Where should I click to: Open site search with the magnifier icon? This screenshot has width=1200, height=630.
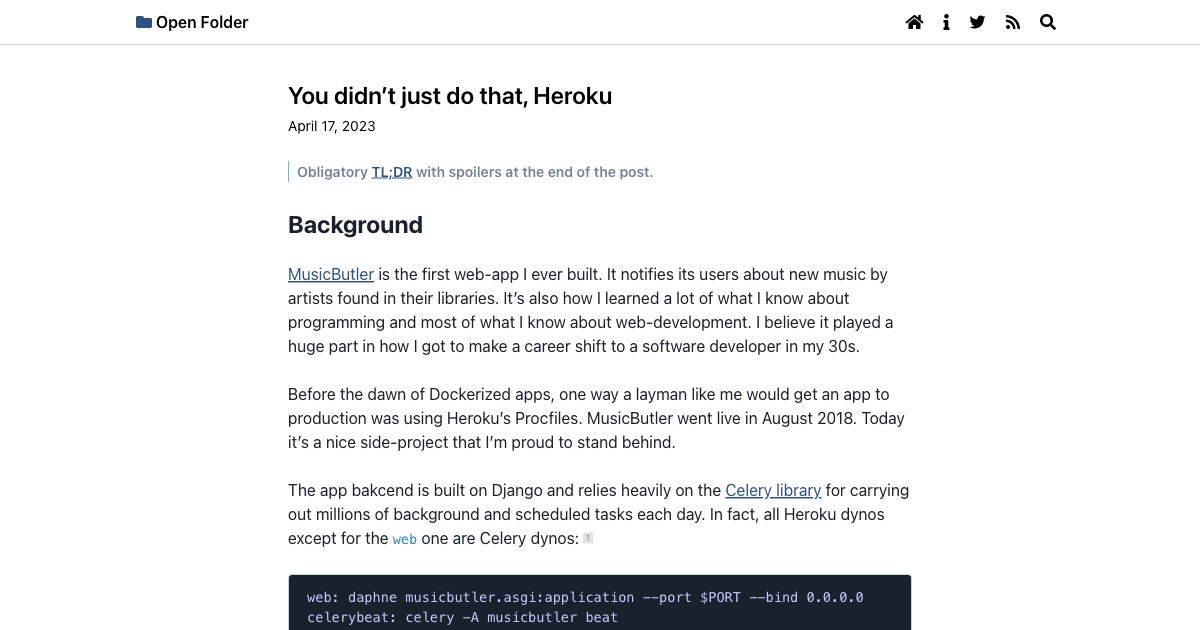tap(1048, 22)
